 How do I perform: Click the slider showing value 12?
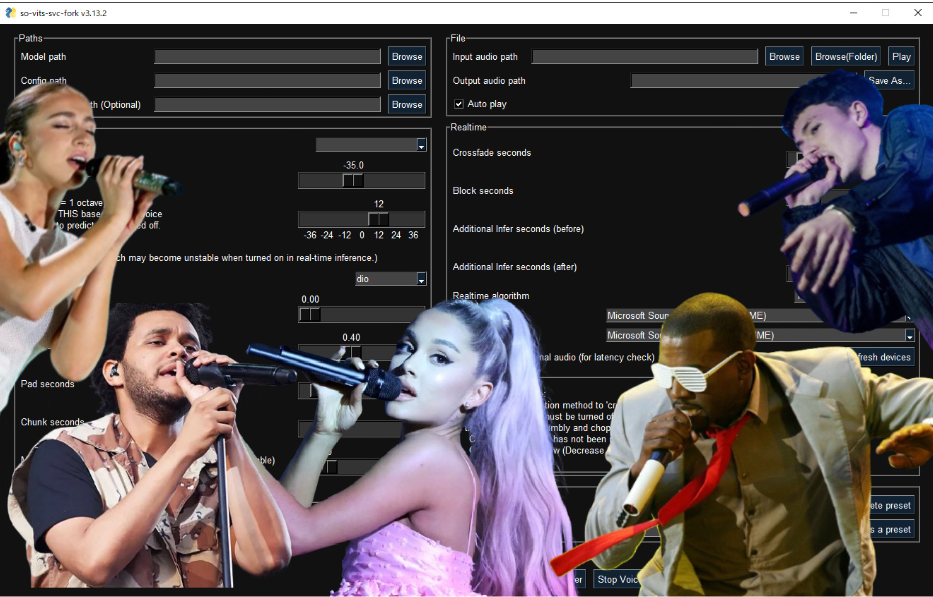tap(361, 219)
